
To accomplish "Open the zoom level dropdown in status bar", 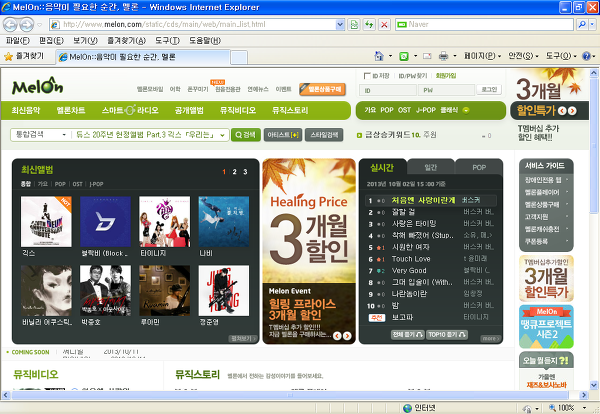I will pyautogui.click(x=584, y=408).
